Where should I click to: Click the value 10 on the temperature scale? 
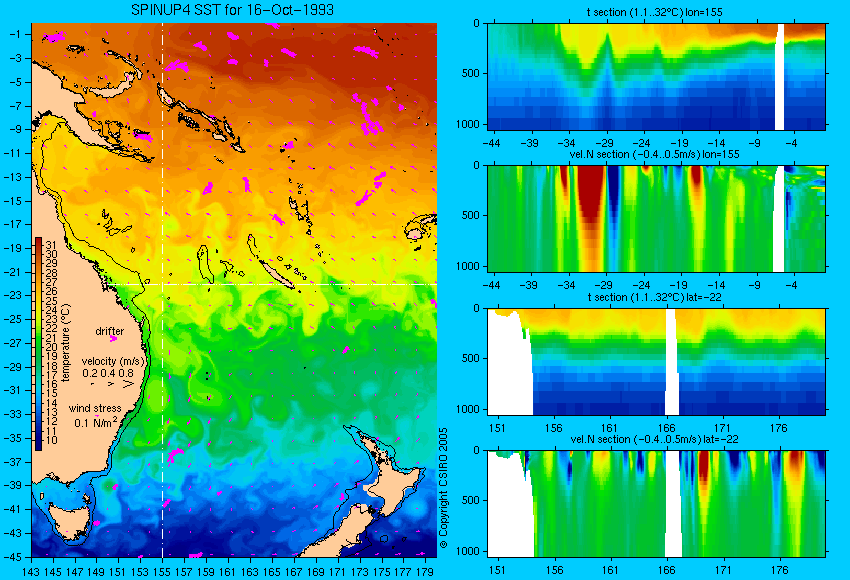coord(51,440)
